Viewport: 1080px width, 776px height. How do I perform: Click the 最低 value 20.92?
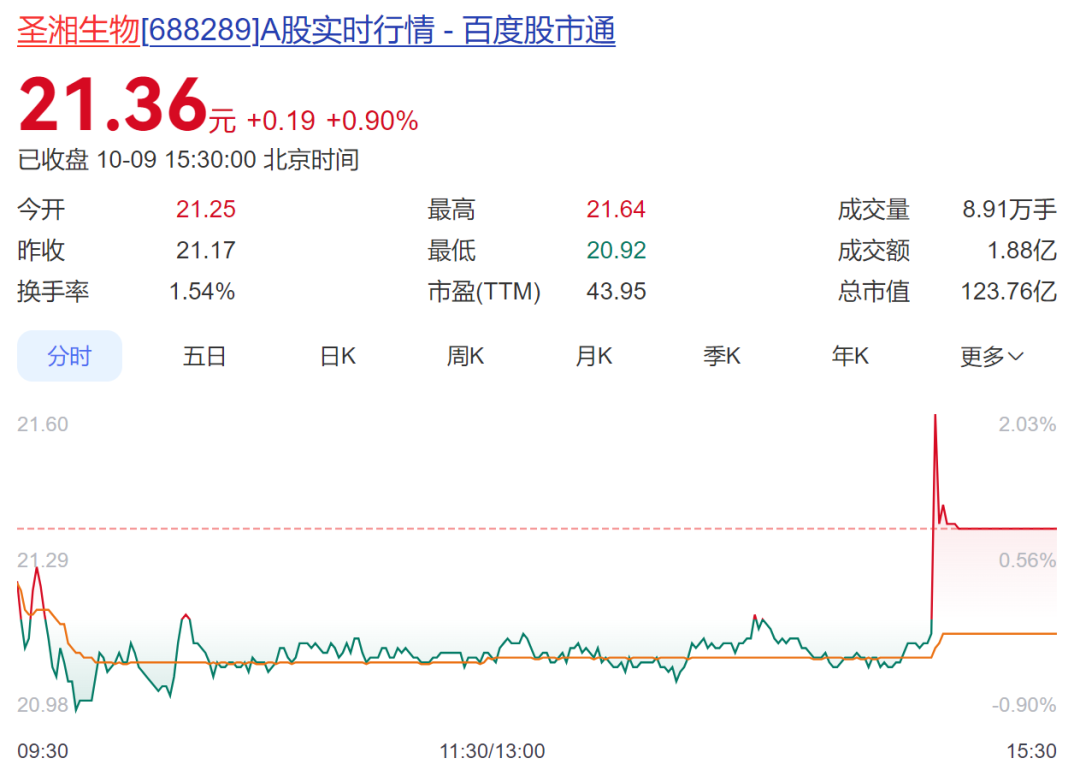click(x=616, y=251)
